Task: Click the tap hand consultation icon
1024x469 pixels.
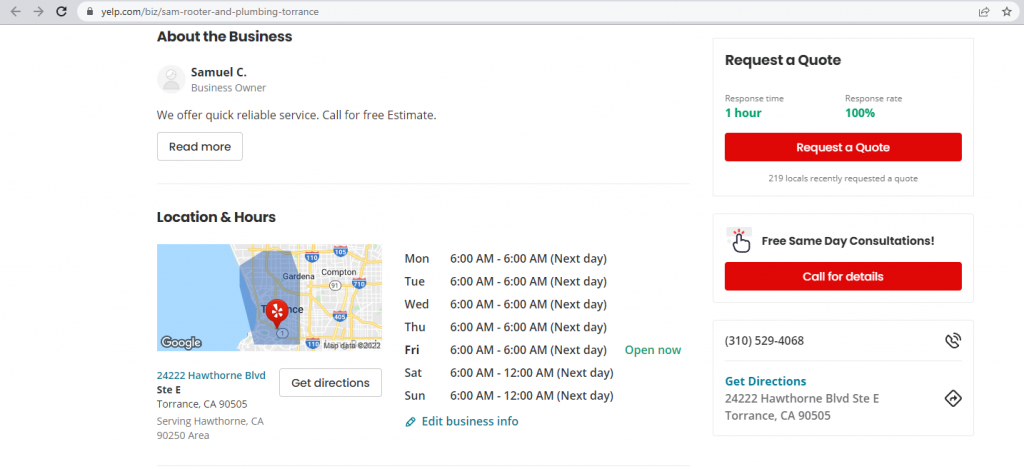Action: [x=740, y=241]
